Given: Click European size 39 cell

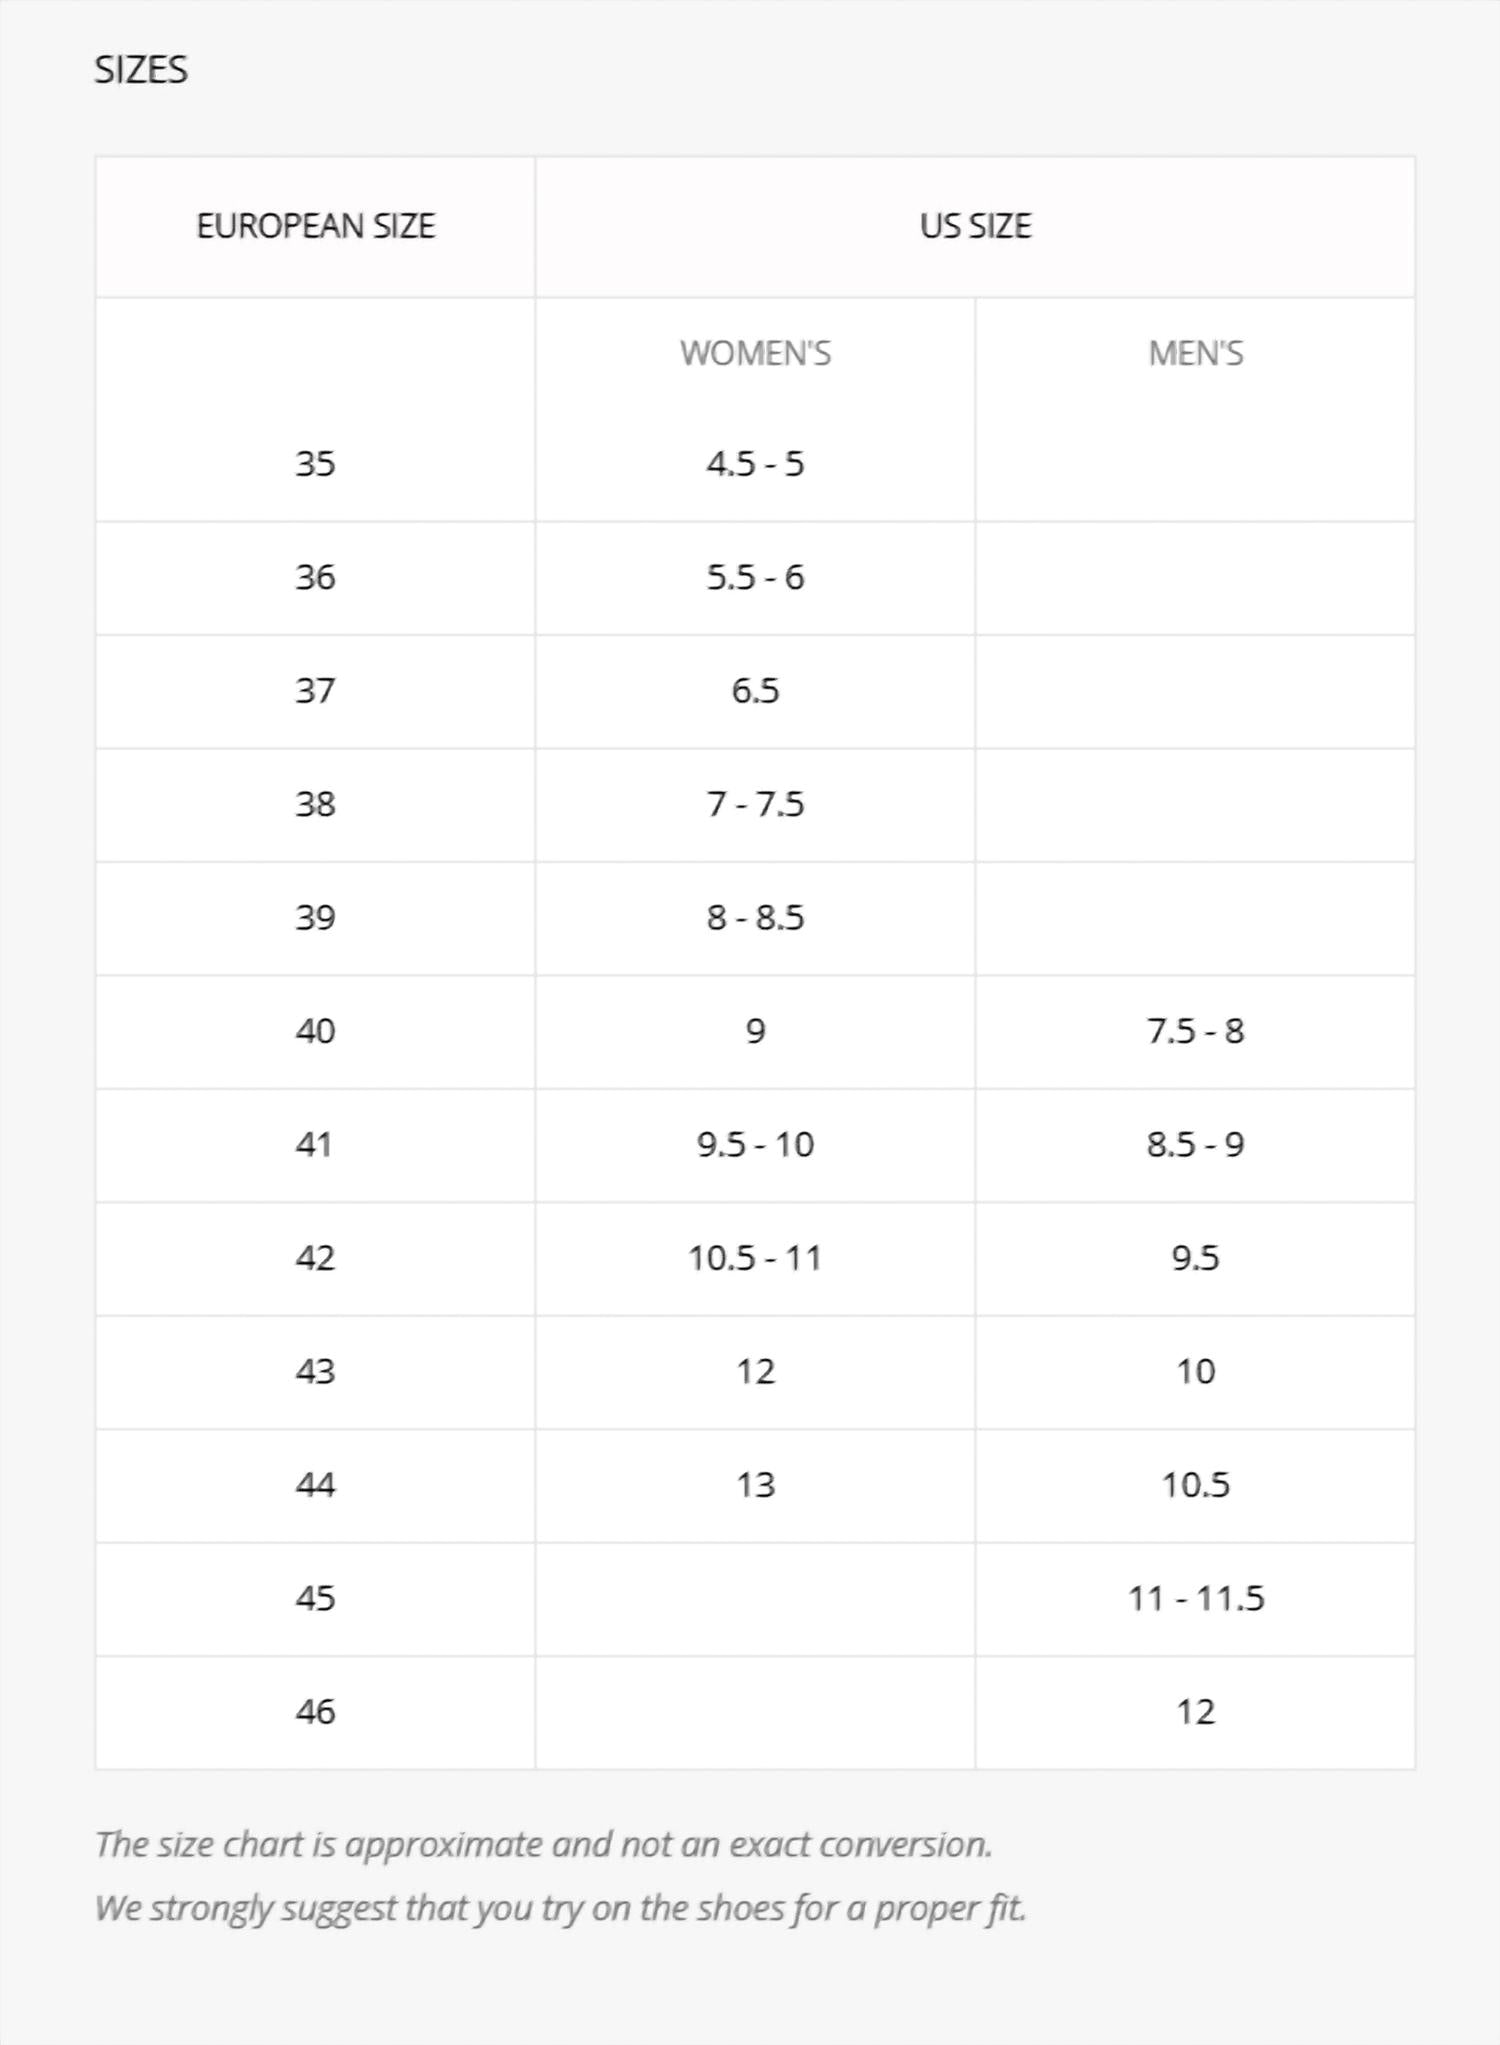Looking at the screenshot, I should 315,918.
